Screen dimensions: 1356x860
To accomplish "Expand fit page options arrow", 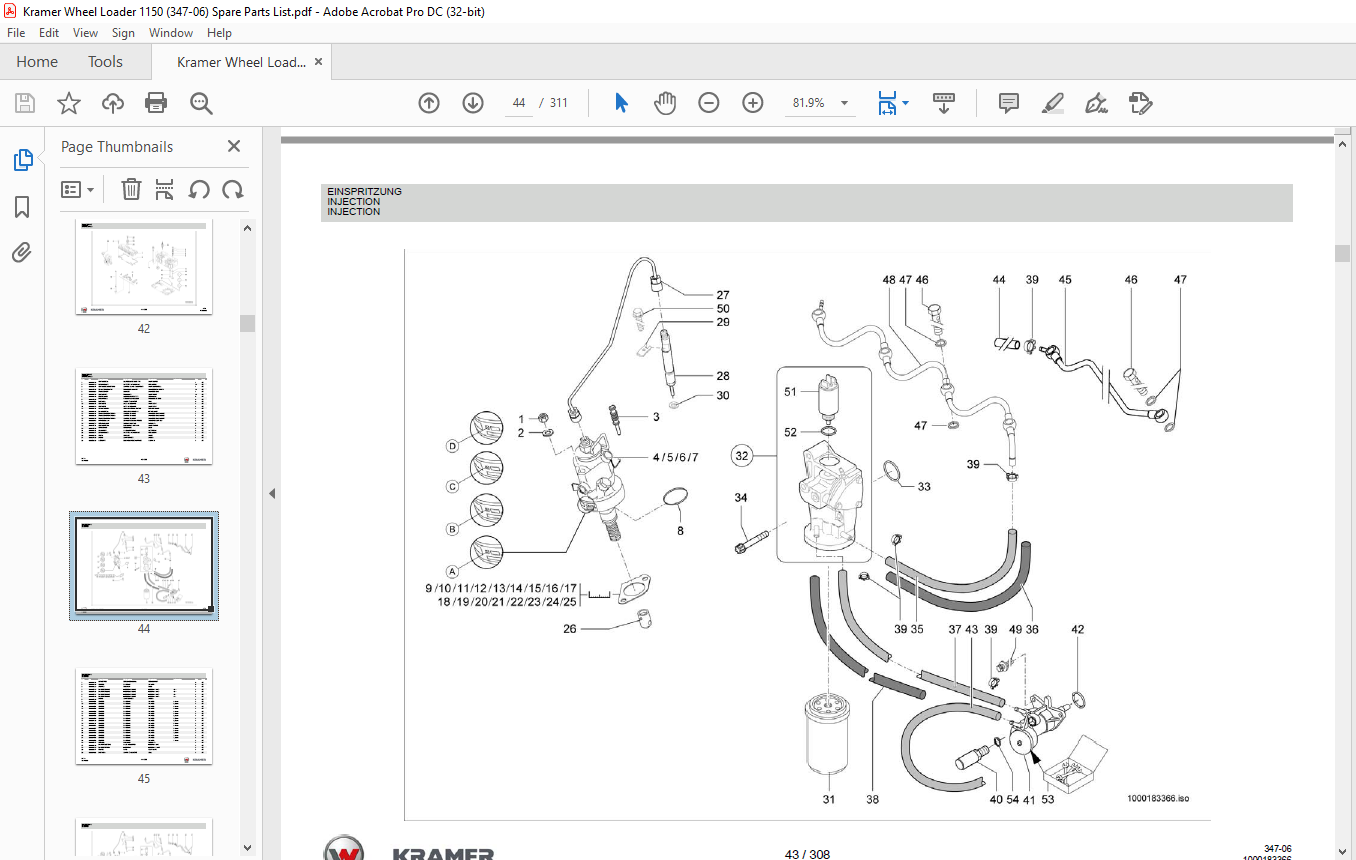I will [905, 103].
